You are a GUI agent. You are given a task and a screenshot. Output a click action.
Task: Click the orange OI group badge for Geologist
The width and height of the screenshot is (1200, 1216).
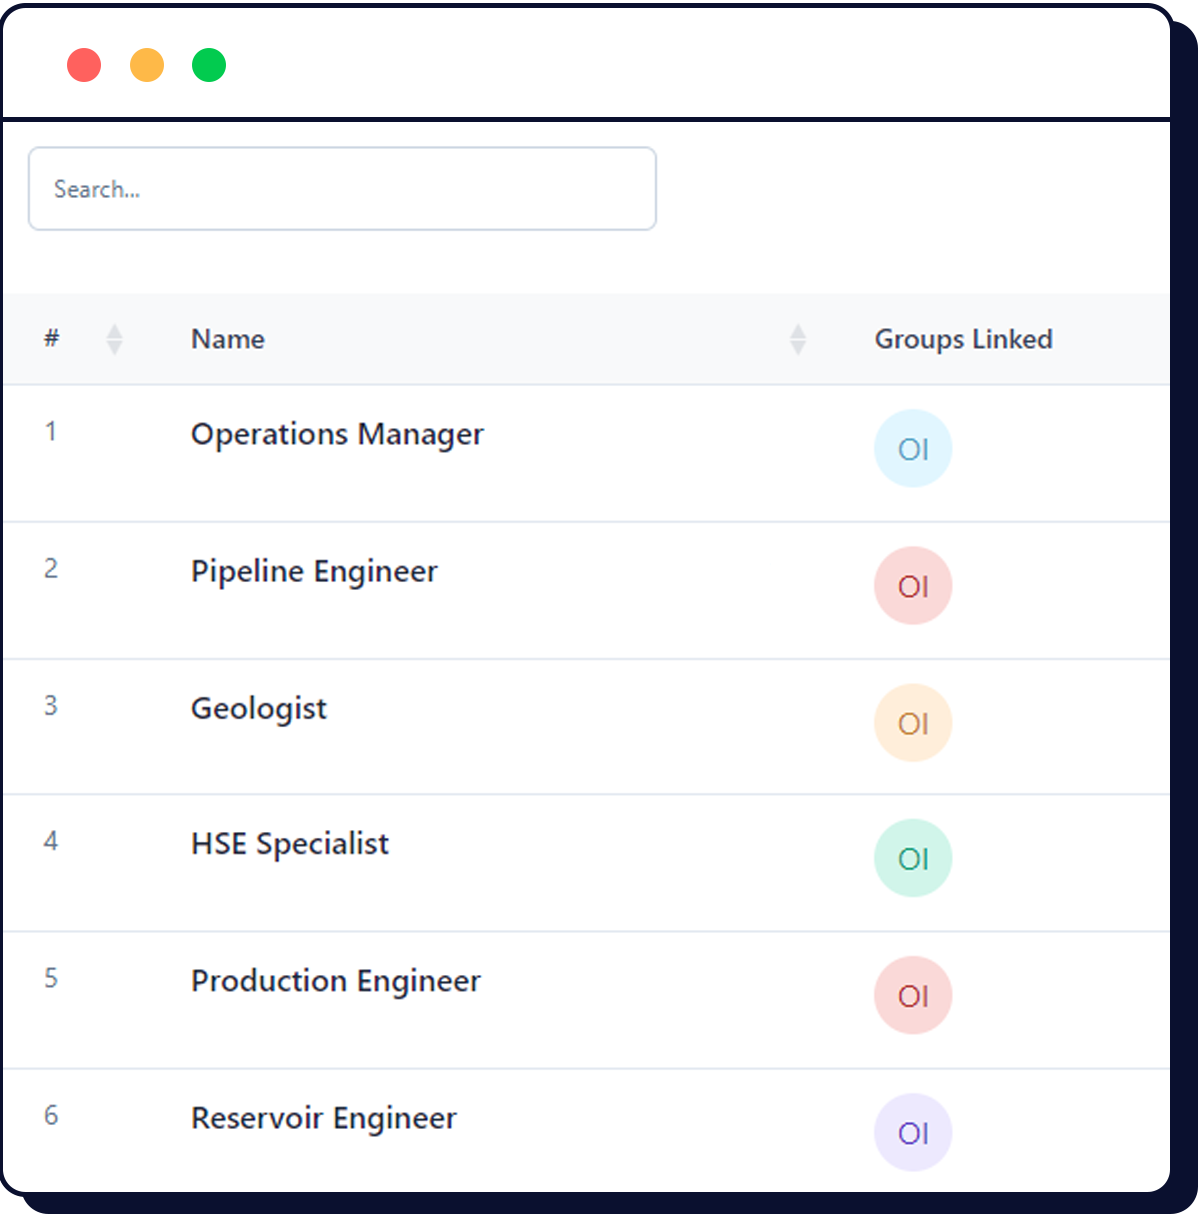pos(913,722)
